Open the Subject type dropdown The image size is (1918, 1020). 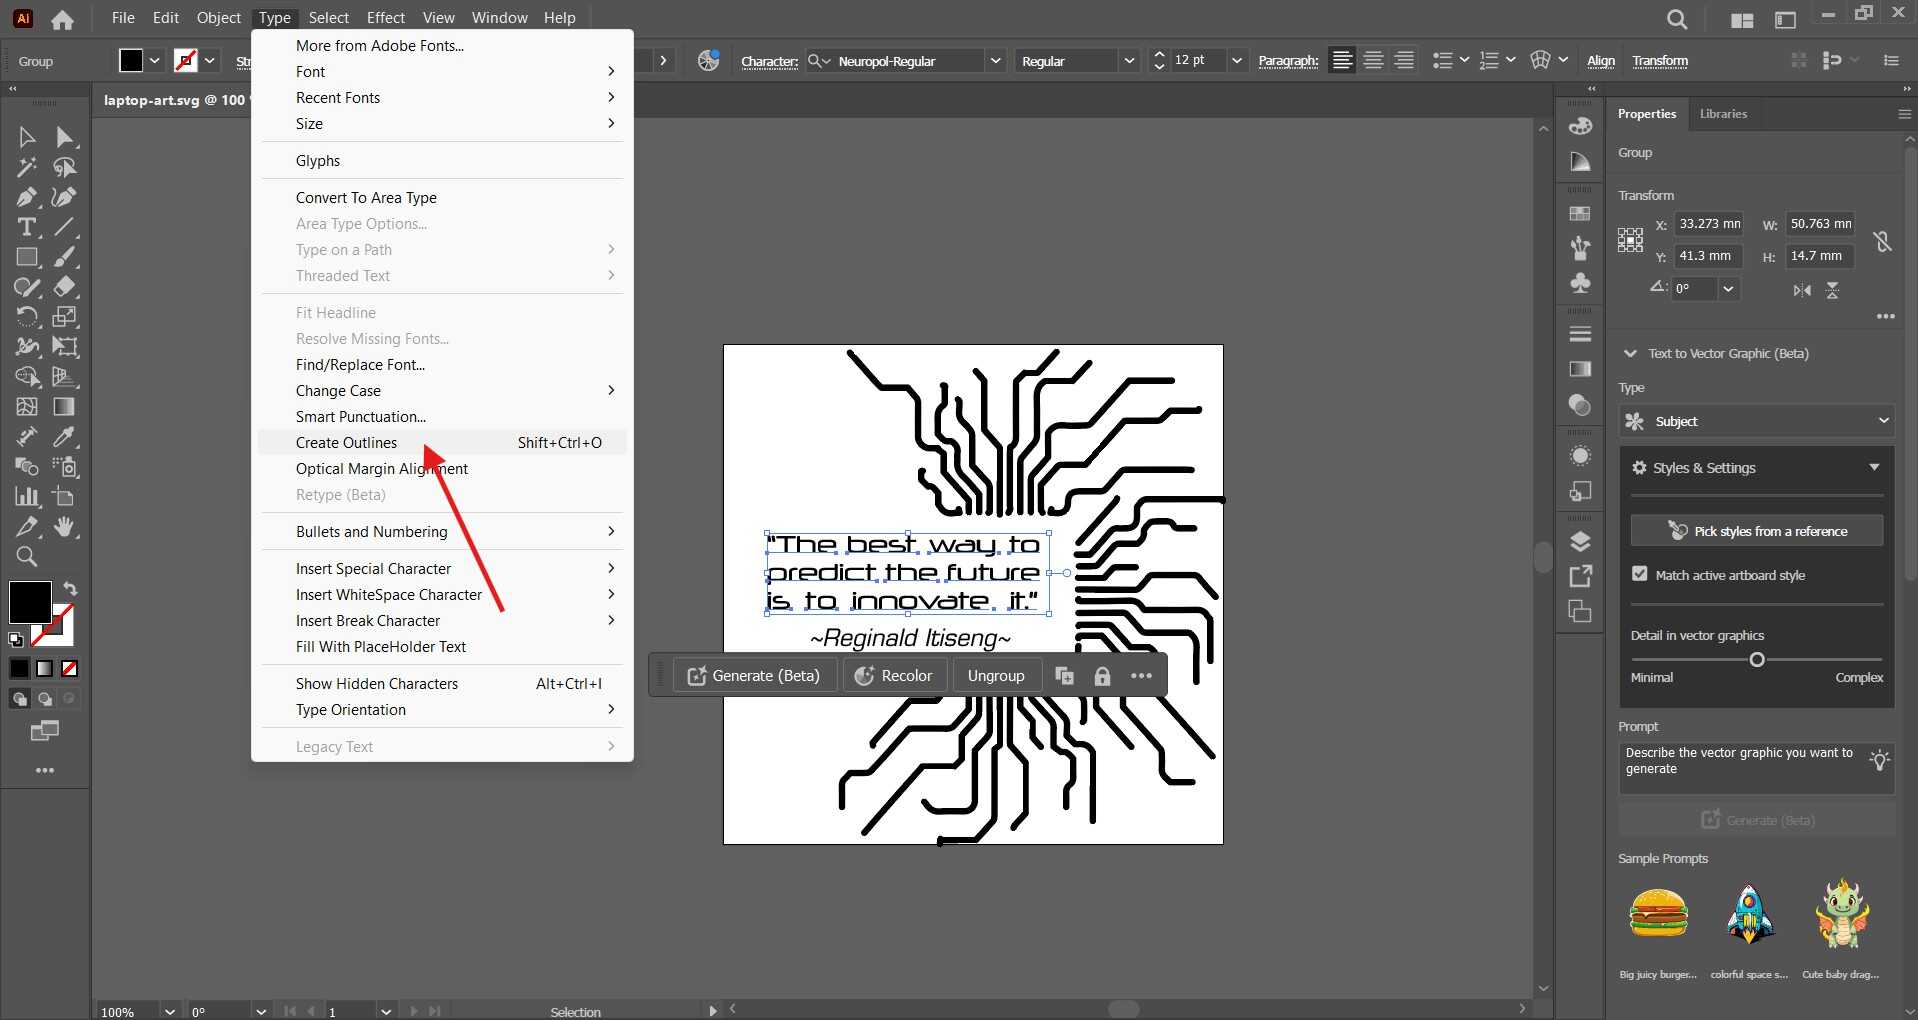[1757, 421]
